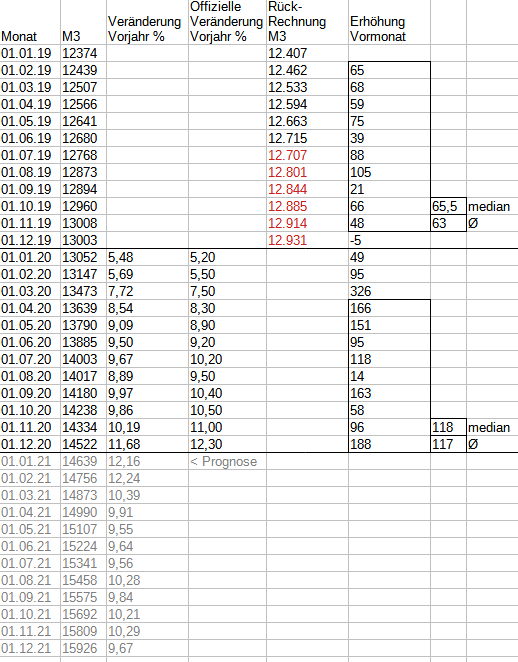Click the '< Prognose' label cell
Image resolution: width=518 pixels, height=662 pixels.
point(227,461)
